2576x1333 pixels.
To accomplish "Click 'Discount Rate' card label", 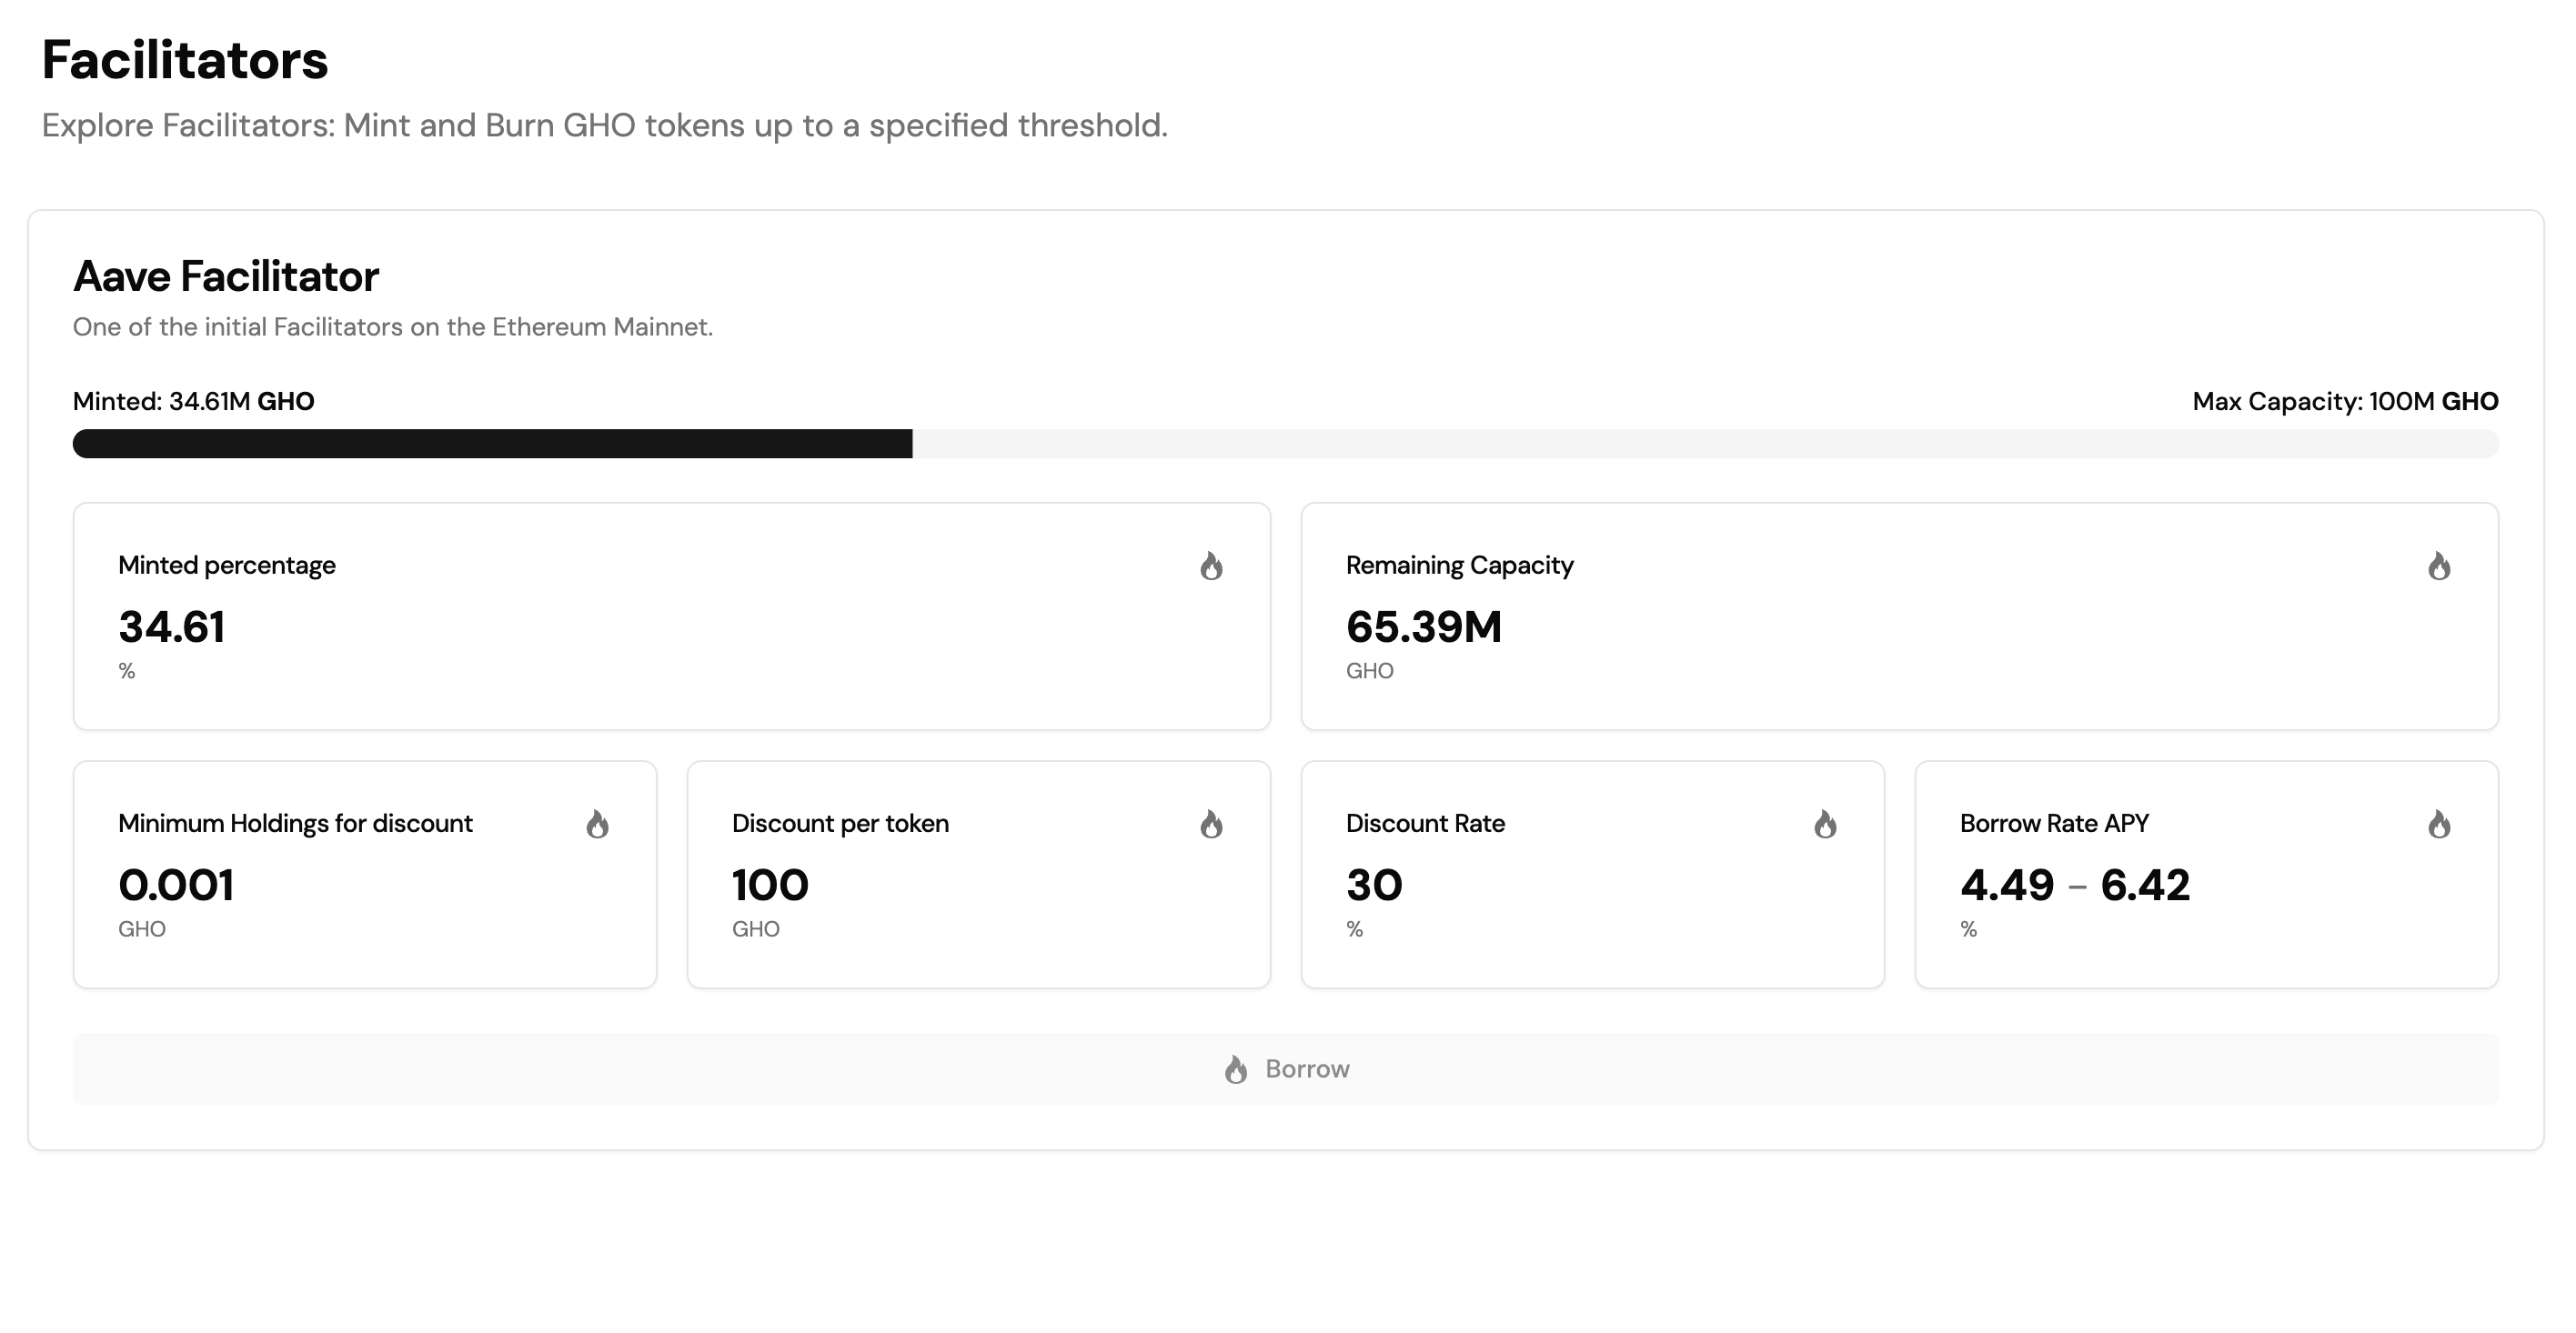I will (1425, 823).
